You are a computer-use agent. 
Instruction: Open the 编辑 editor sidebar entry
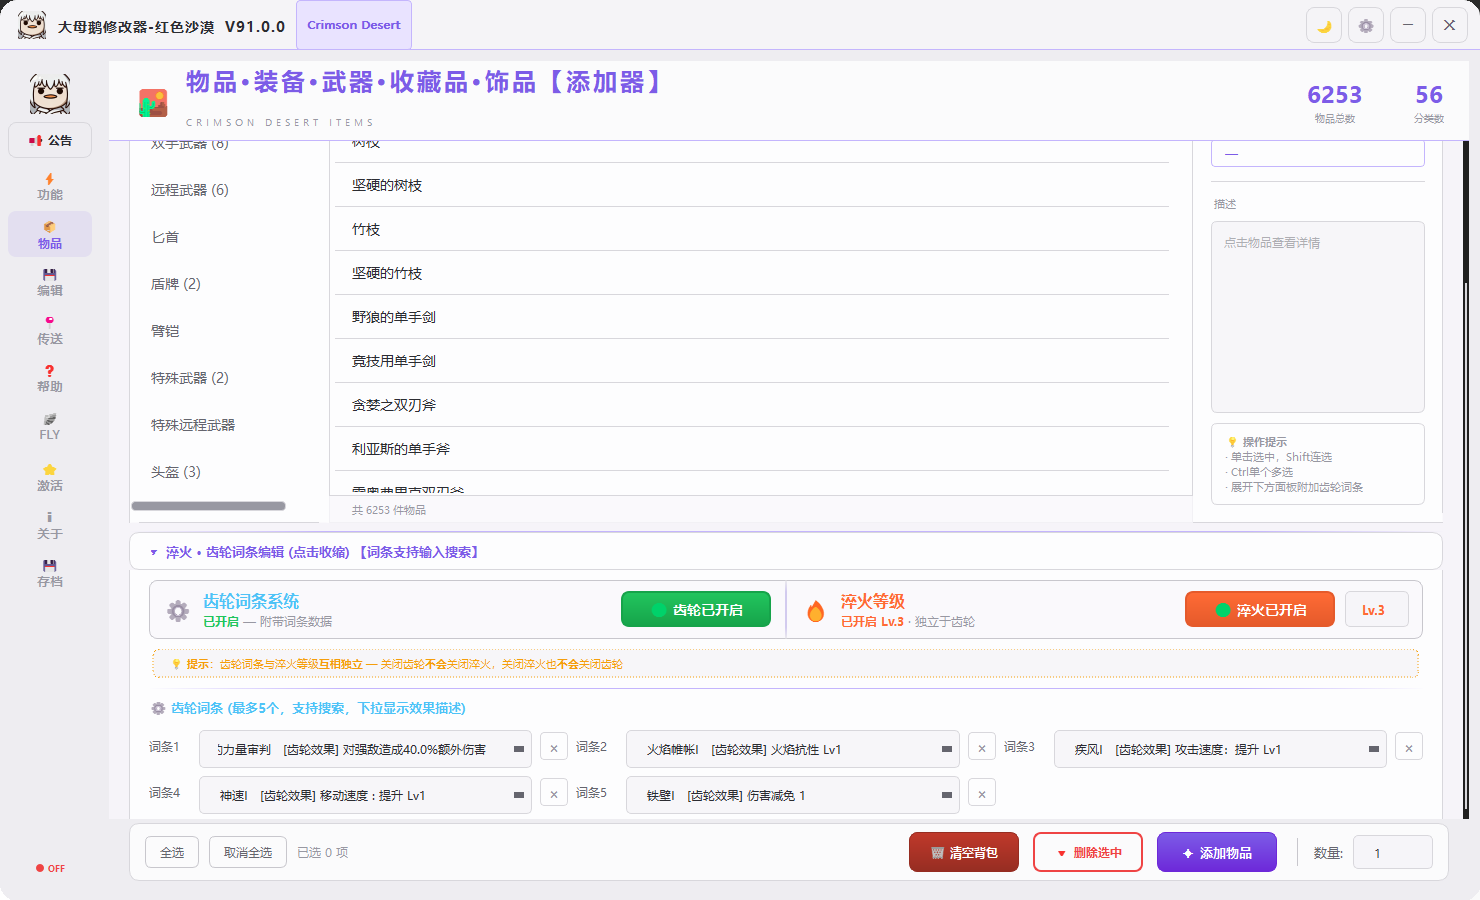50,282
